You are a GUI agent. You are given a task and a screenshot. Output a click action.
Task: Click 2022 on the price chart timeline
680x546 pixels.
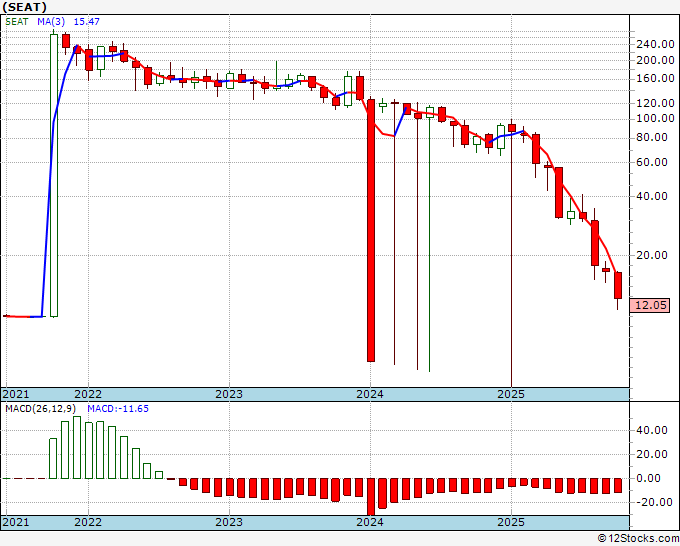(x=88, y=394)
